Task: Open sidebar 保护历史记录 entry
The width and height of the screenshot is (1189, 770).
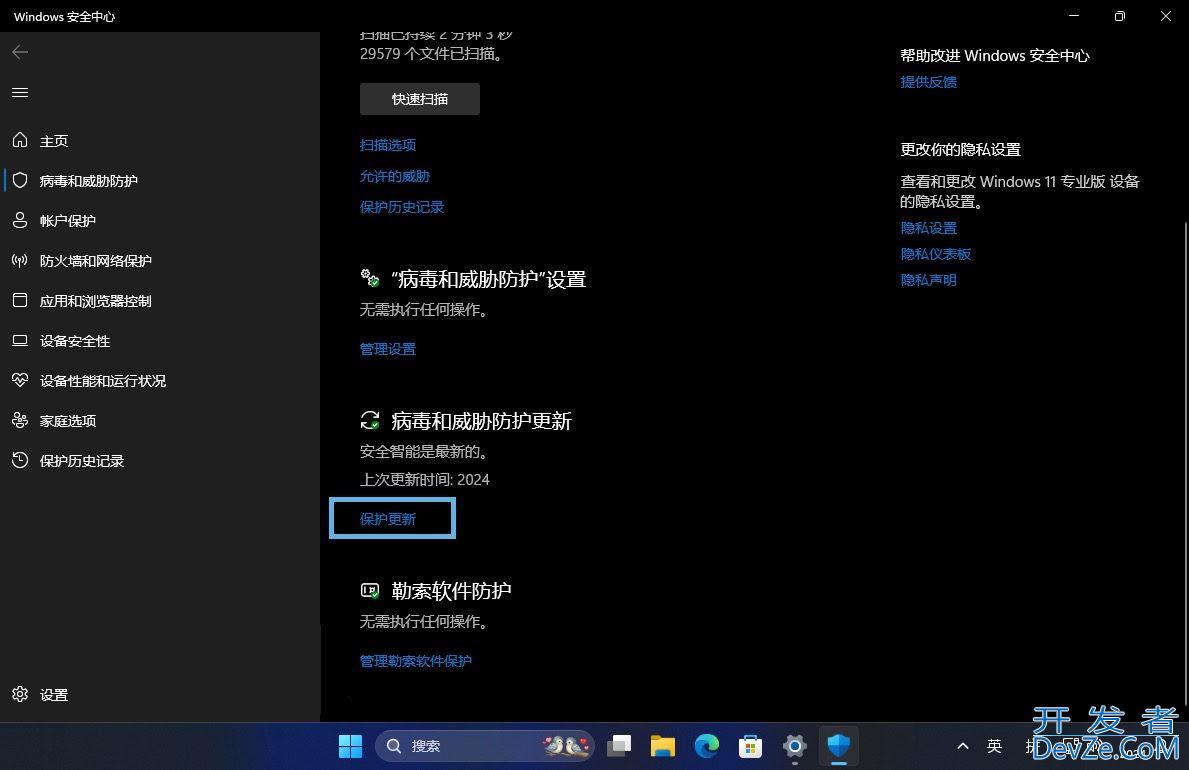Action: tap(82, 461)
